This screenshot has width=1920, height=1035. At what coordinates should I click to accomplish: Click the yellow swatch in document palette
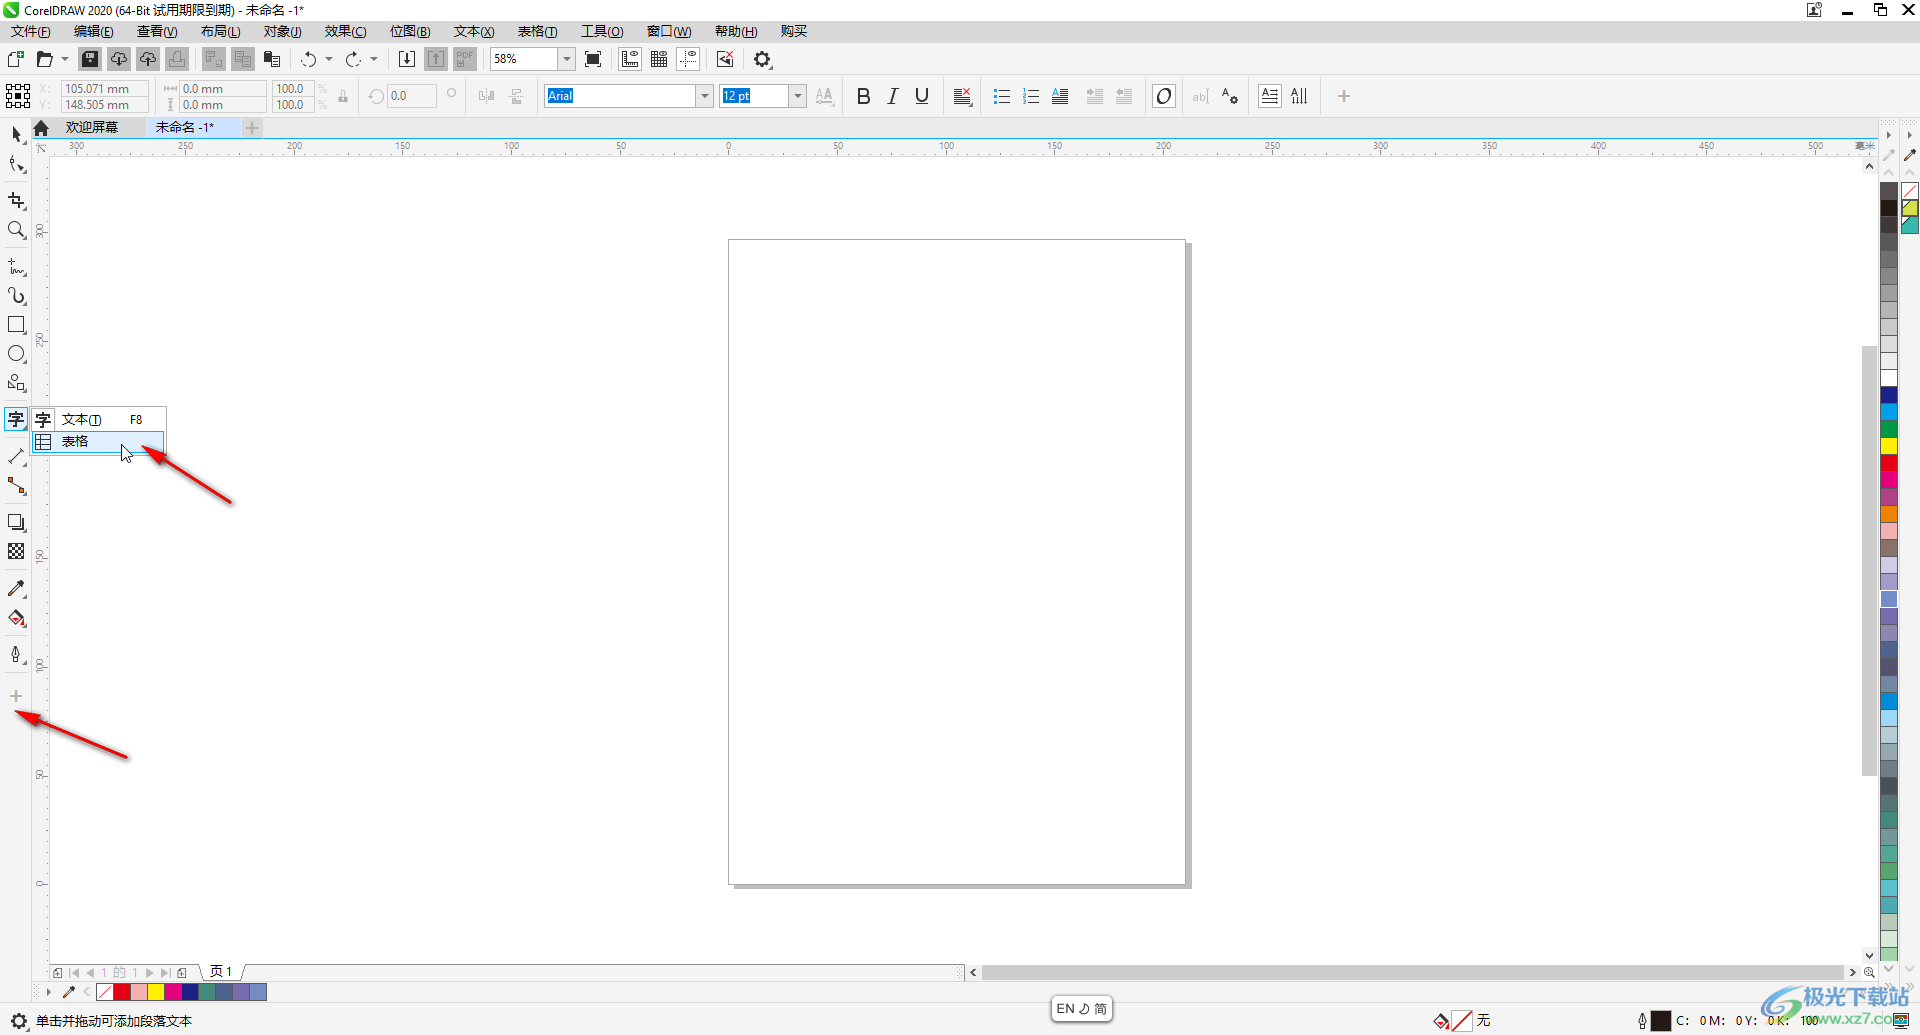pyautogui.click(x=156, y=992)
